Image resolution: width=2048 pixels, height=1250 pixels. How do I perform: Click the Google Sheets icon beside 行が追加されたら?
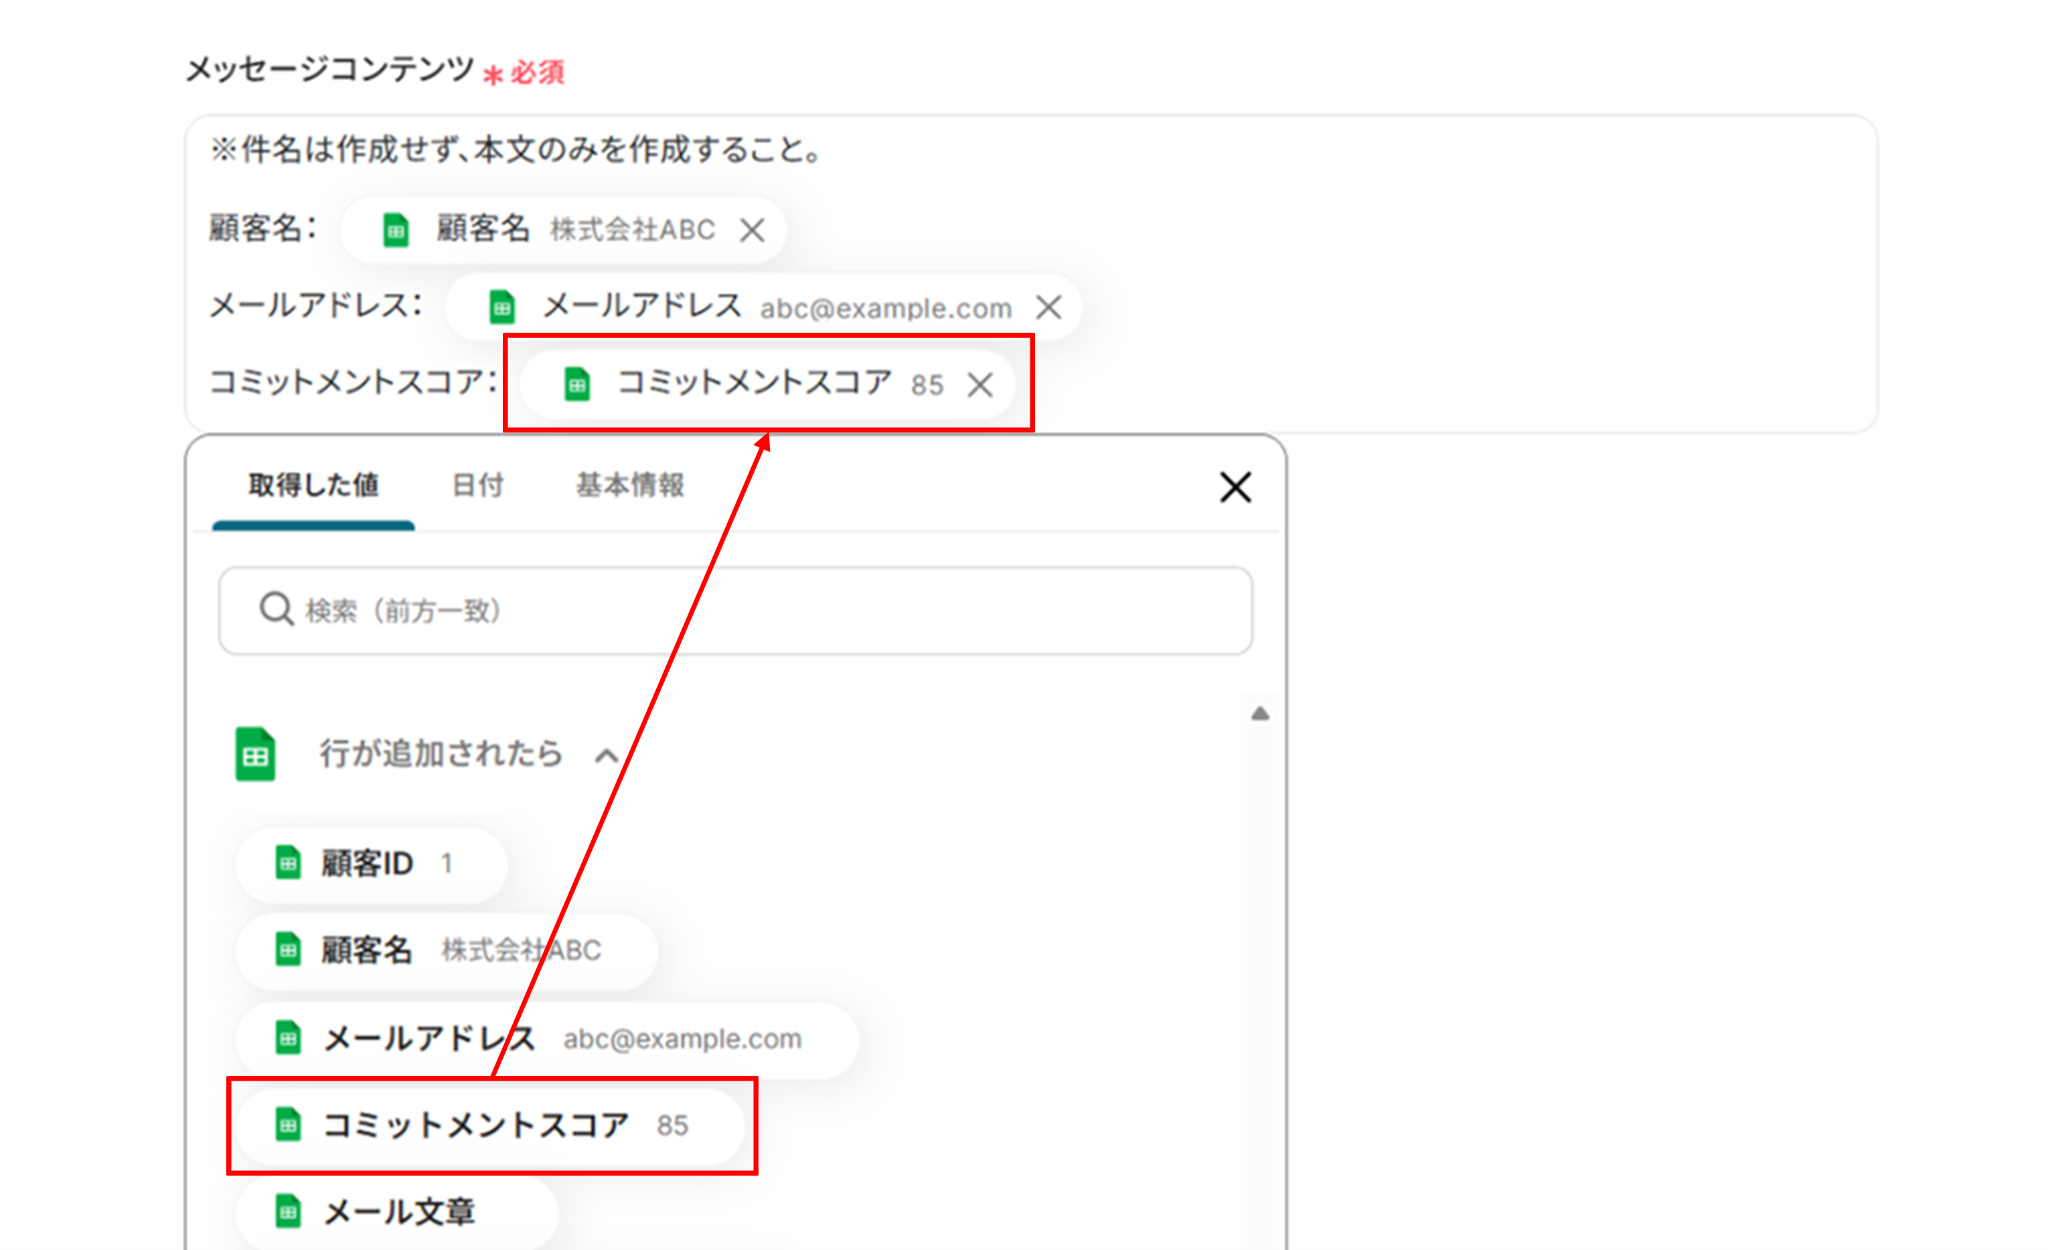tap(255, 754)
